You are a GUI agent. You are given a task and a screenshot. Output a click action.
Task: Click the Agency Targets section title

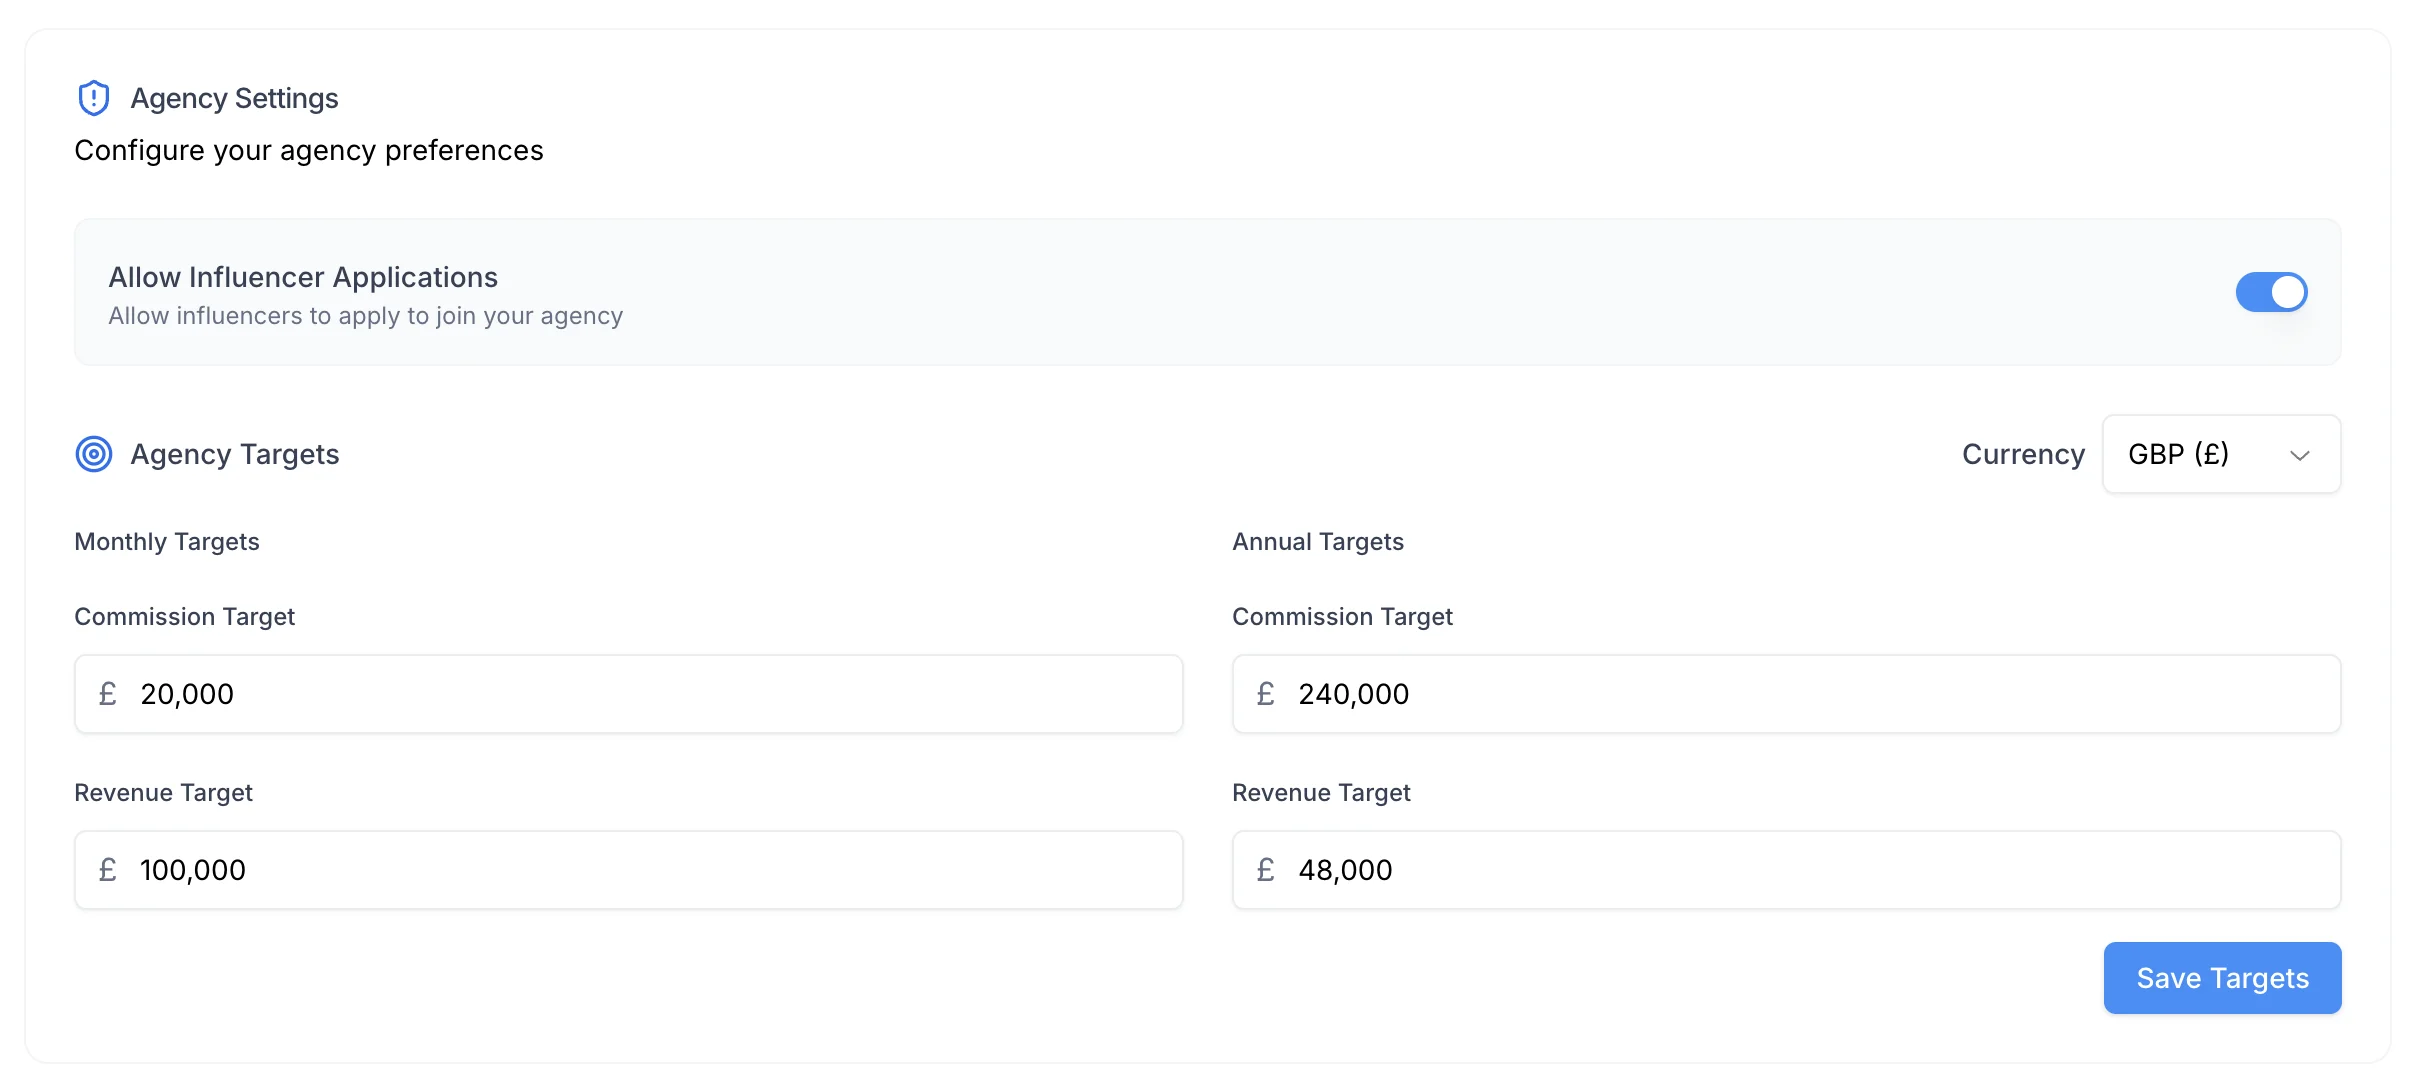tap(234, 454)
